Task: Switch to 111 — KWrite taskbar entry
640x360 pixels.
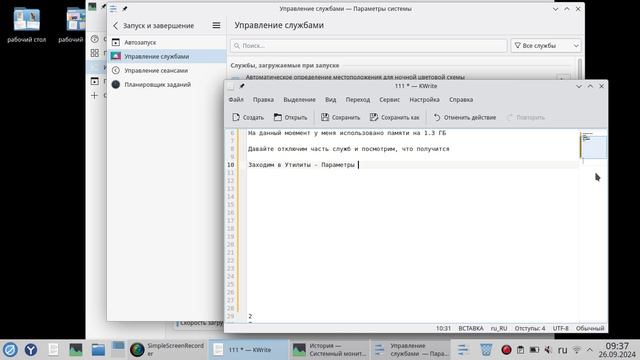Action: click(249, 350)
